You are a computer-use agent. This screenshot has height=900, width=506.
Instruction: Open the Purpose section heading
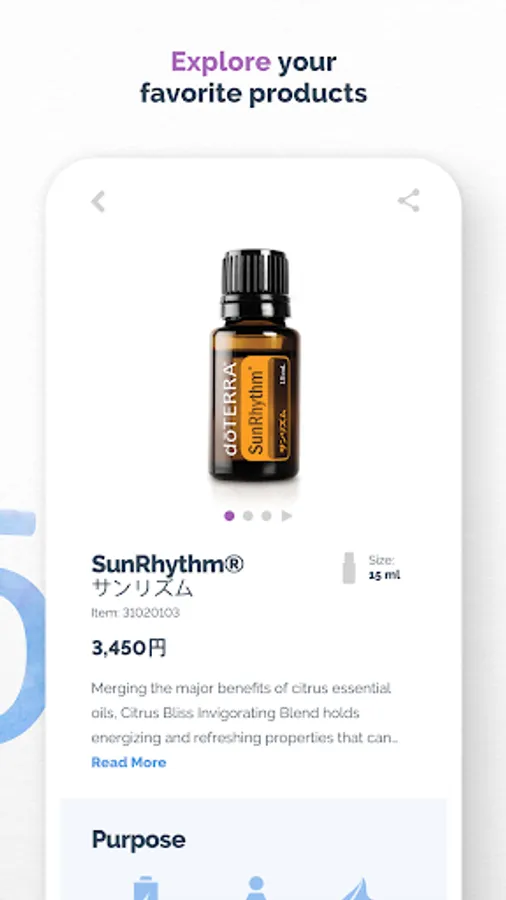click(x=138, y=840)
